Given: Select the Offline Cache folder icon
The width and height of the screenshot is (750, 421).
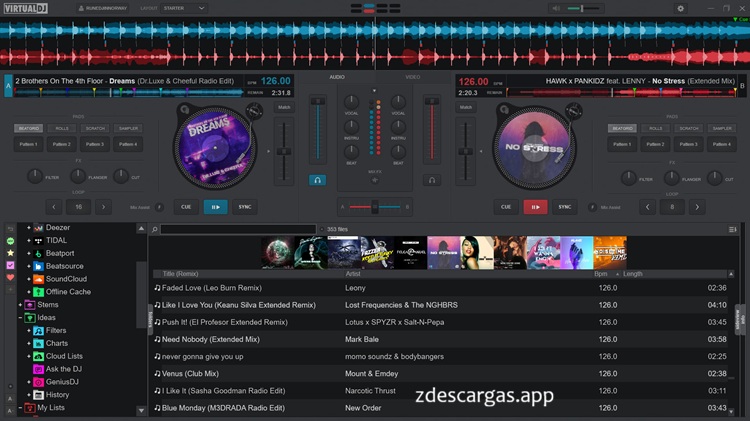Looking at the screenshot, I should [x=38, y=292].
